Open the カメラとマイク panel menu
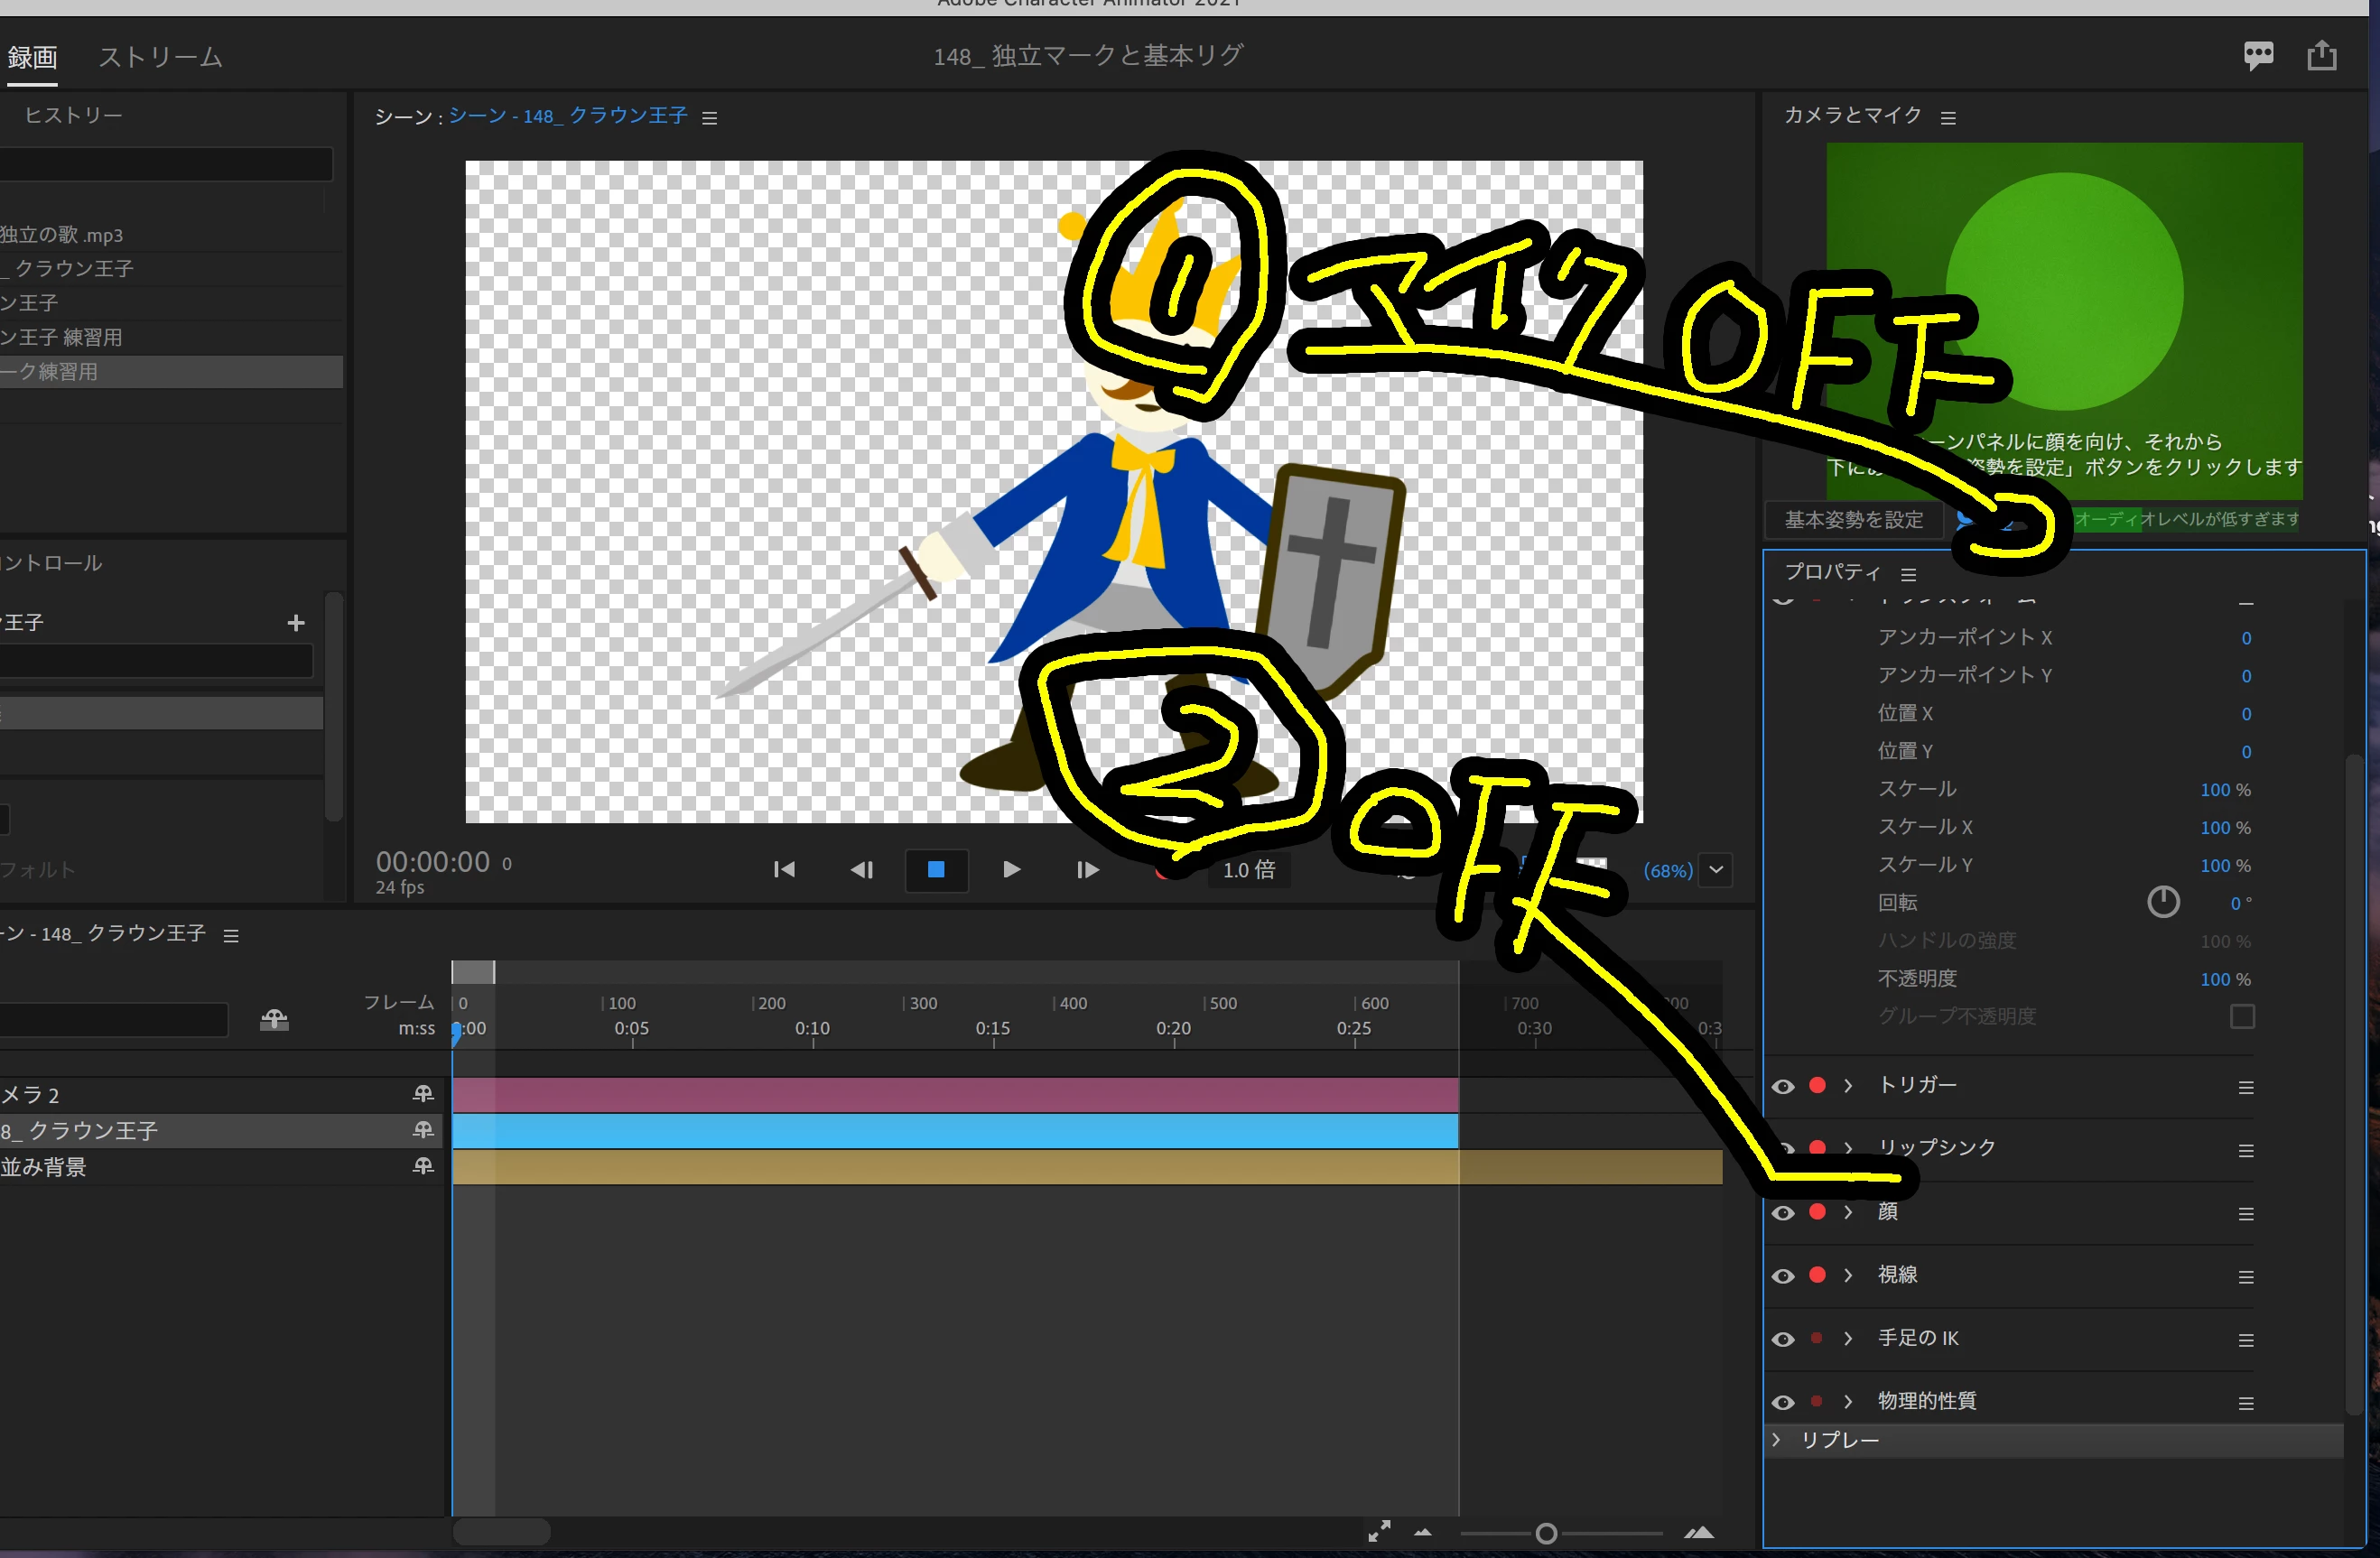 pos(1948,118)
